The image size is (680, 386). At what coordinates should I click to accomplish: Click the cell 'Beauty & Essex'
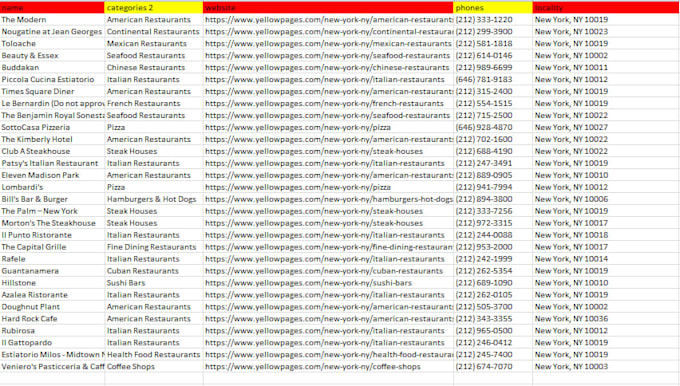click(52, 56)
